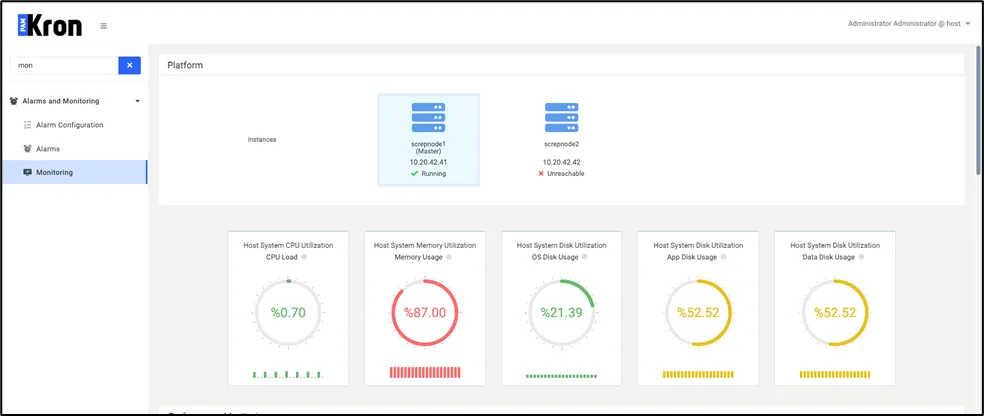Click the info dot beside App Disk Usage
The image size is (984, 416).
pyautogui.click(x=723, y=257)
